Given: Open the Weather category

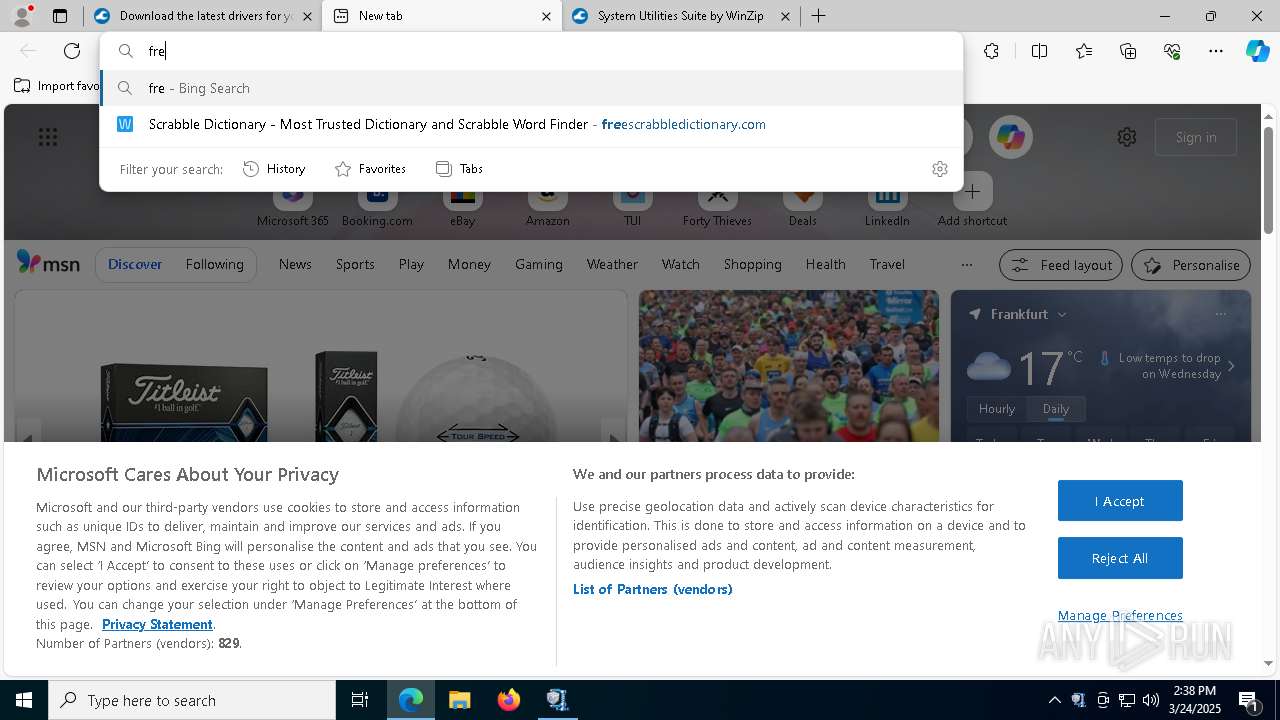Looking at the screenshot, I should point(612,264).
